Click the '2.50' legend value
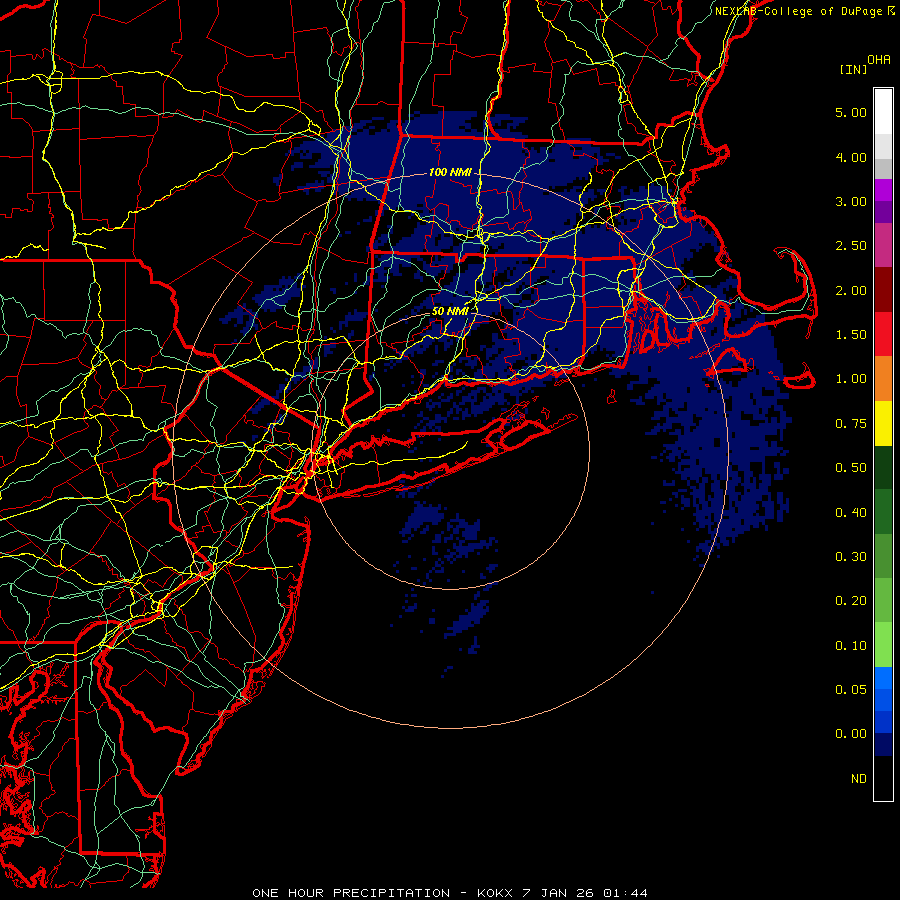This screenshot has height=900, width=900. pos(851,246)
